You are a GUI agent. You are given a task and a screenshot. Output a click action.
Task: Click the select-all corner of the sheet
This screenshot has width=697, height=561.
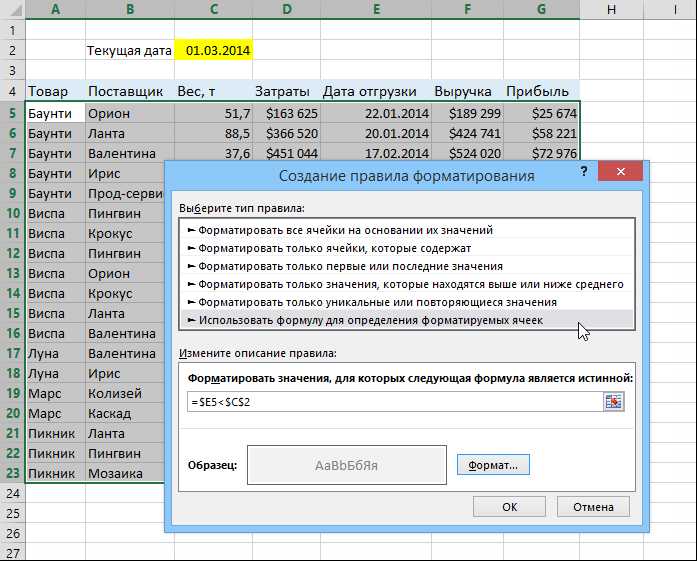tap(12, 9)
